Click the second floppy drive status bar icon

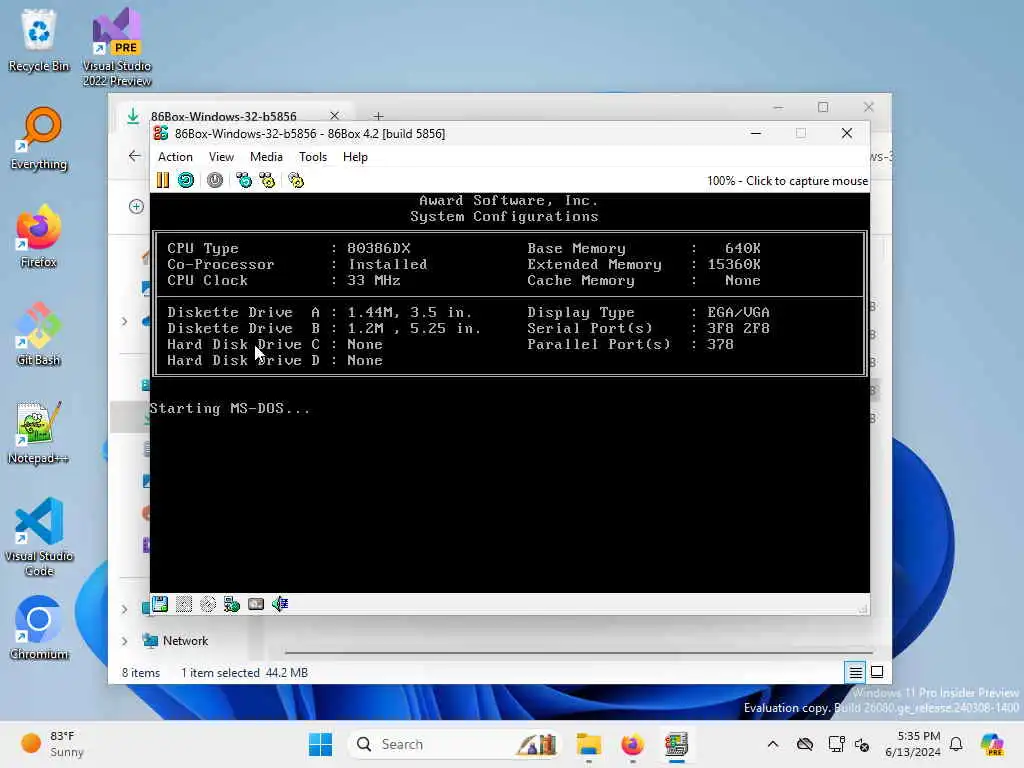(184, 604)
